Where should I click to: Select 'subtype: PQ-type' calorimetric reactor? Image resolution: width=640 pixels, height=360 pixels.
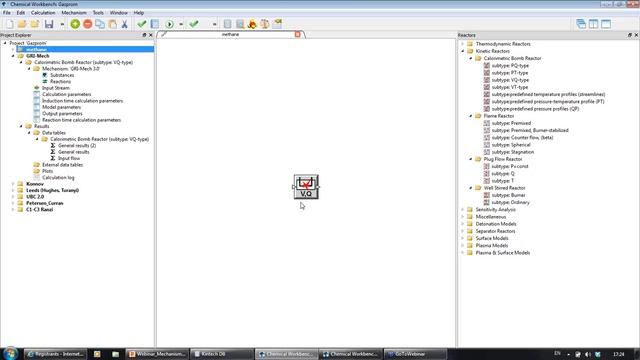pos(510,66)
